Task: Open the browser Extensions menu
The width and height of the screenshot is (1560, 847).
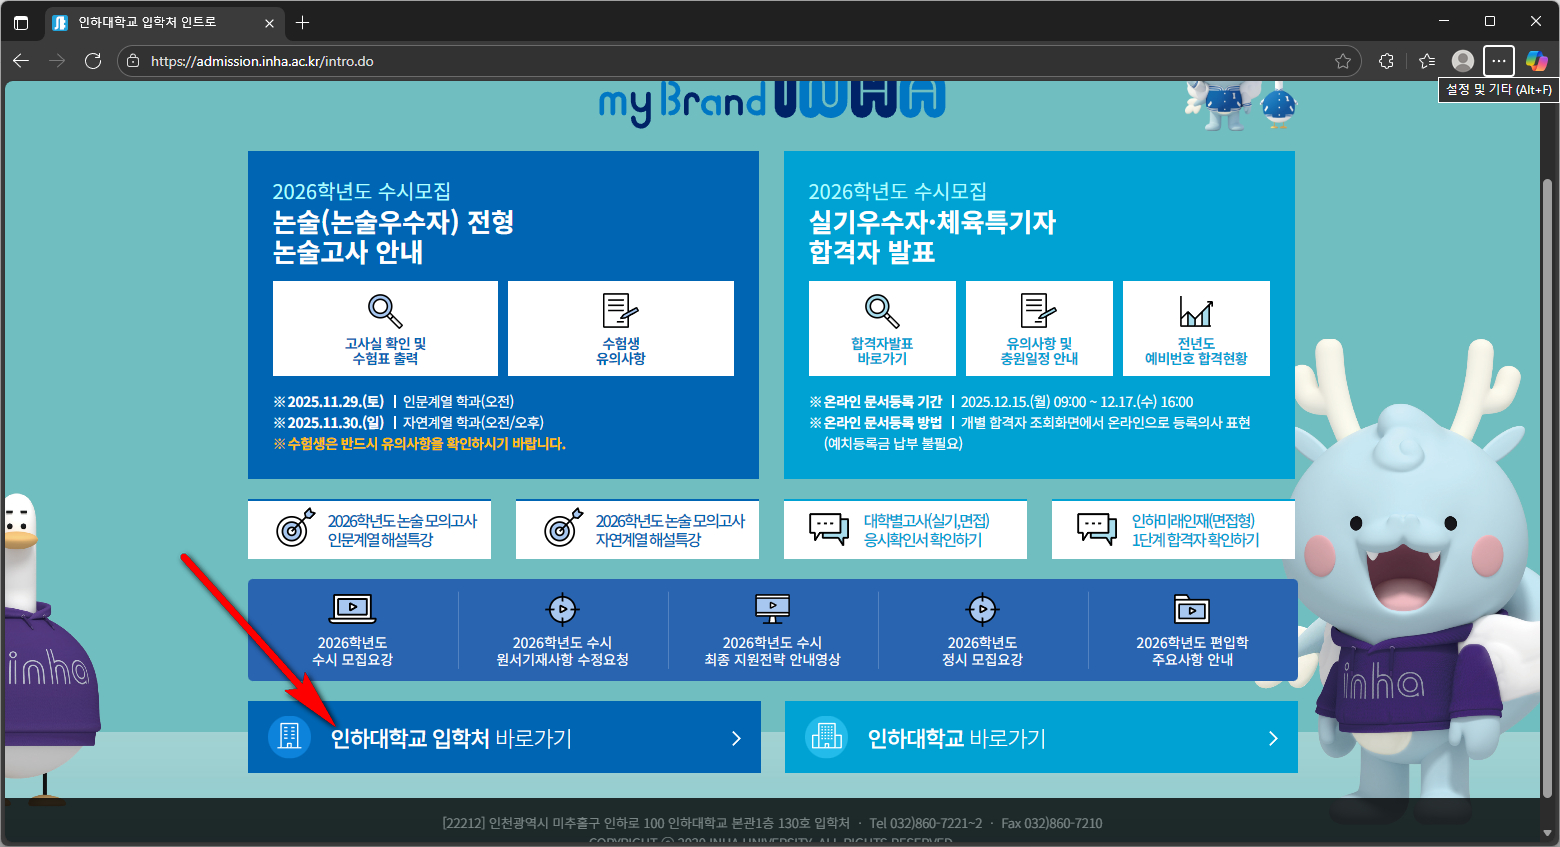Action: pyautogui.click(x=1386, y=61)
